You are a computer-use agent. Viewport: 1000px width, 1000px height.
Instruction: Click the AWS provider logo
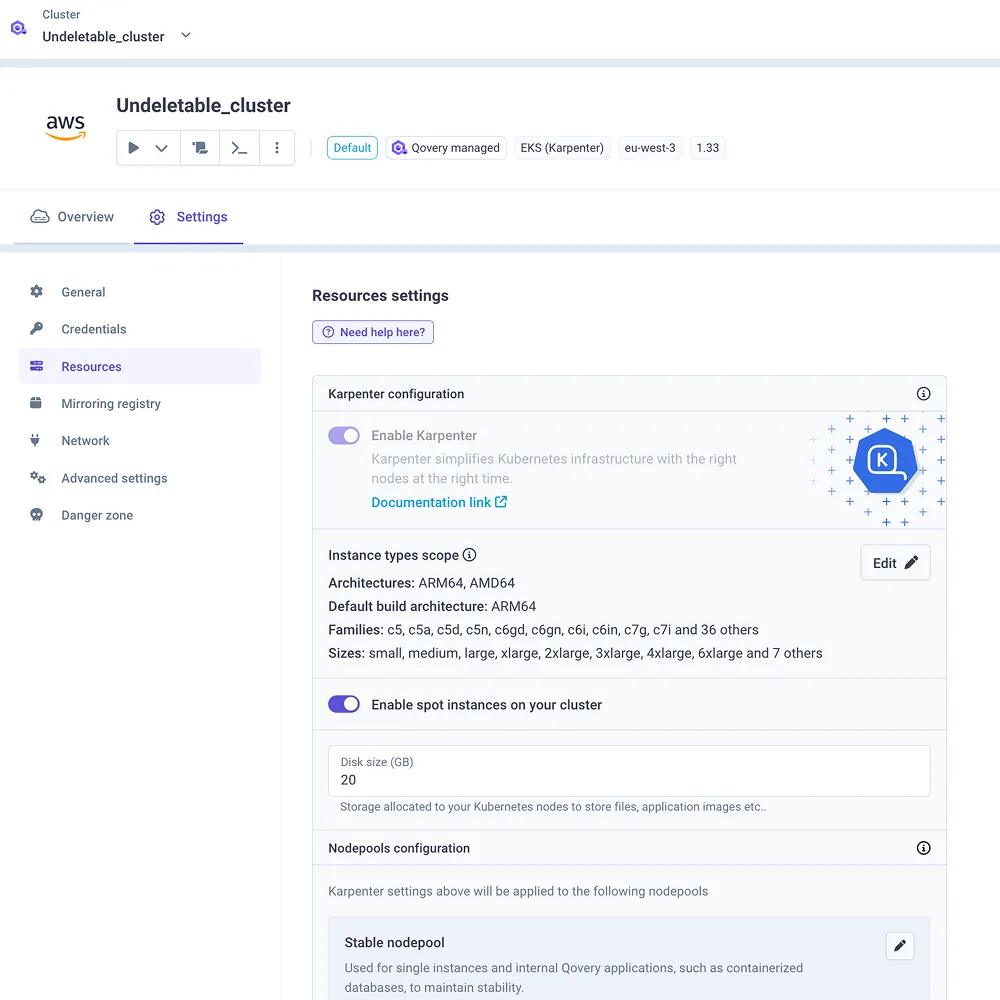66,126
